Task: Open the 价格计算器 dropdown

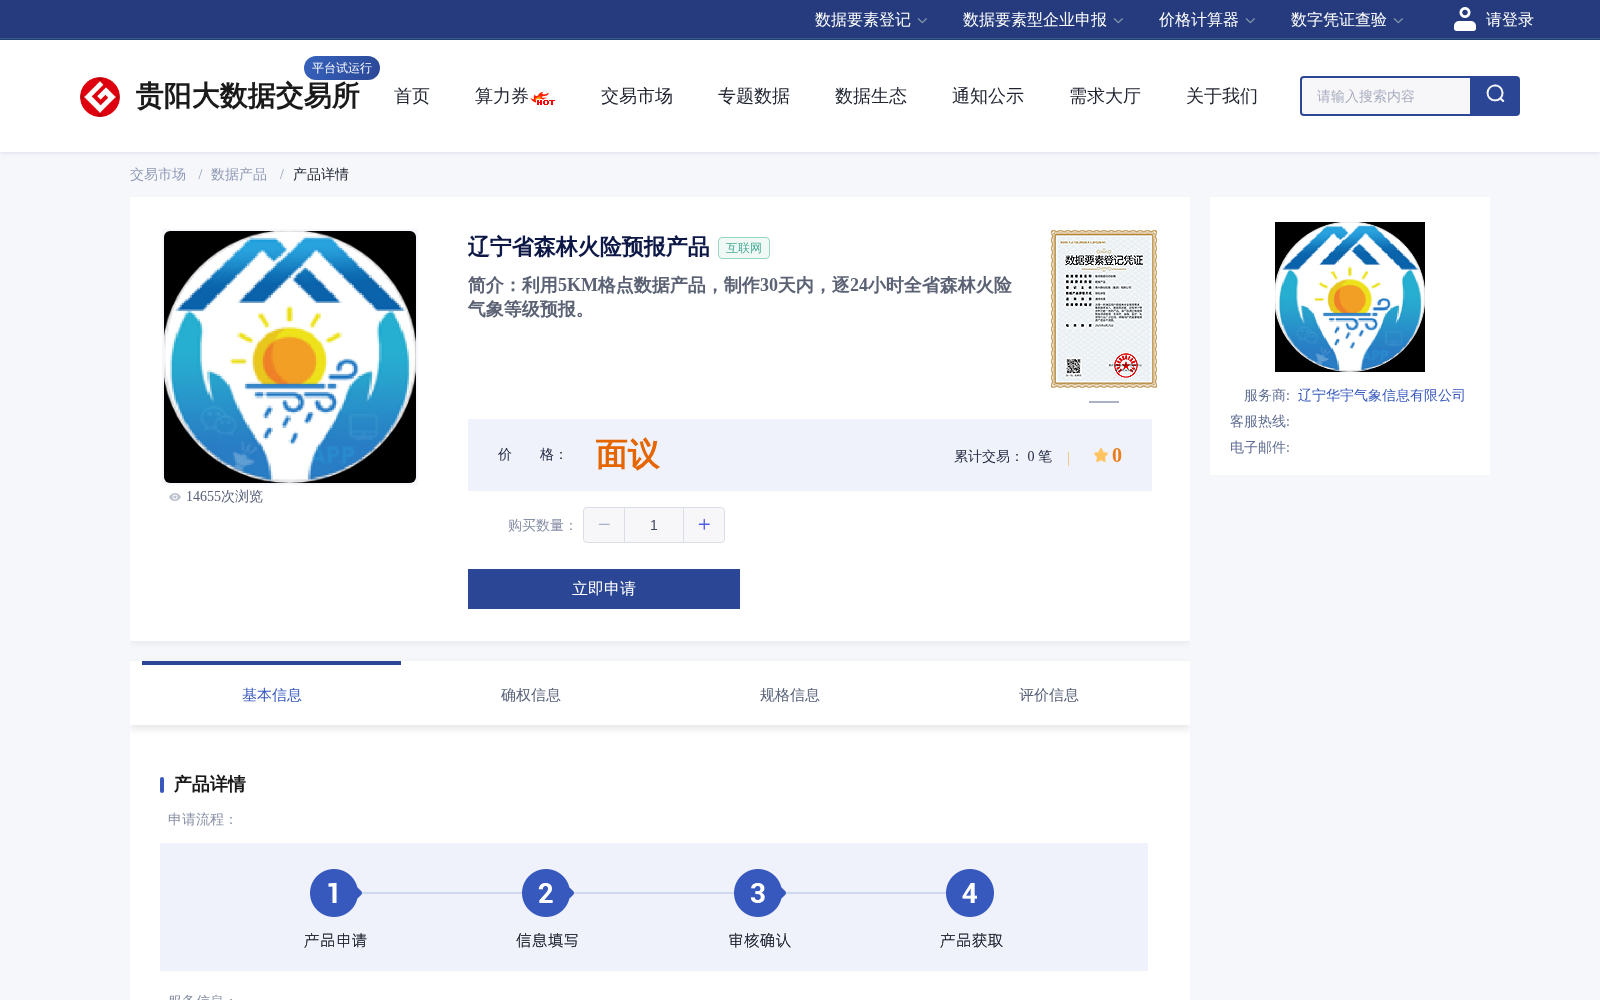Action: 1207,20
